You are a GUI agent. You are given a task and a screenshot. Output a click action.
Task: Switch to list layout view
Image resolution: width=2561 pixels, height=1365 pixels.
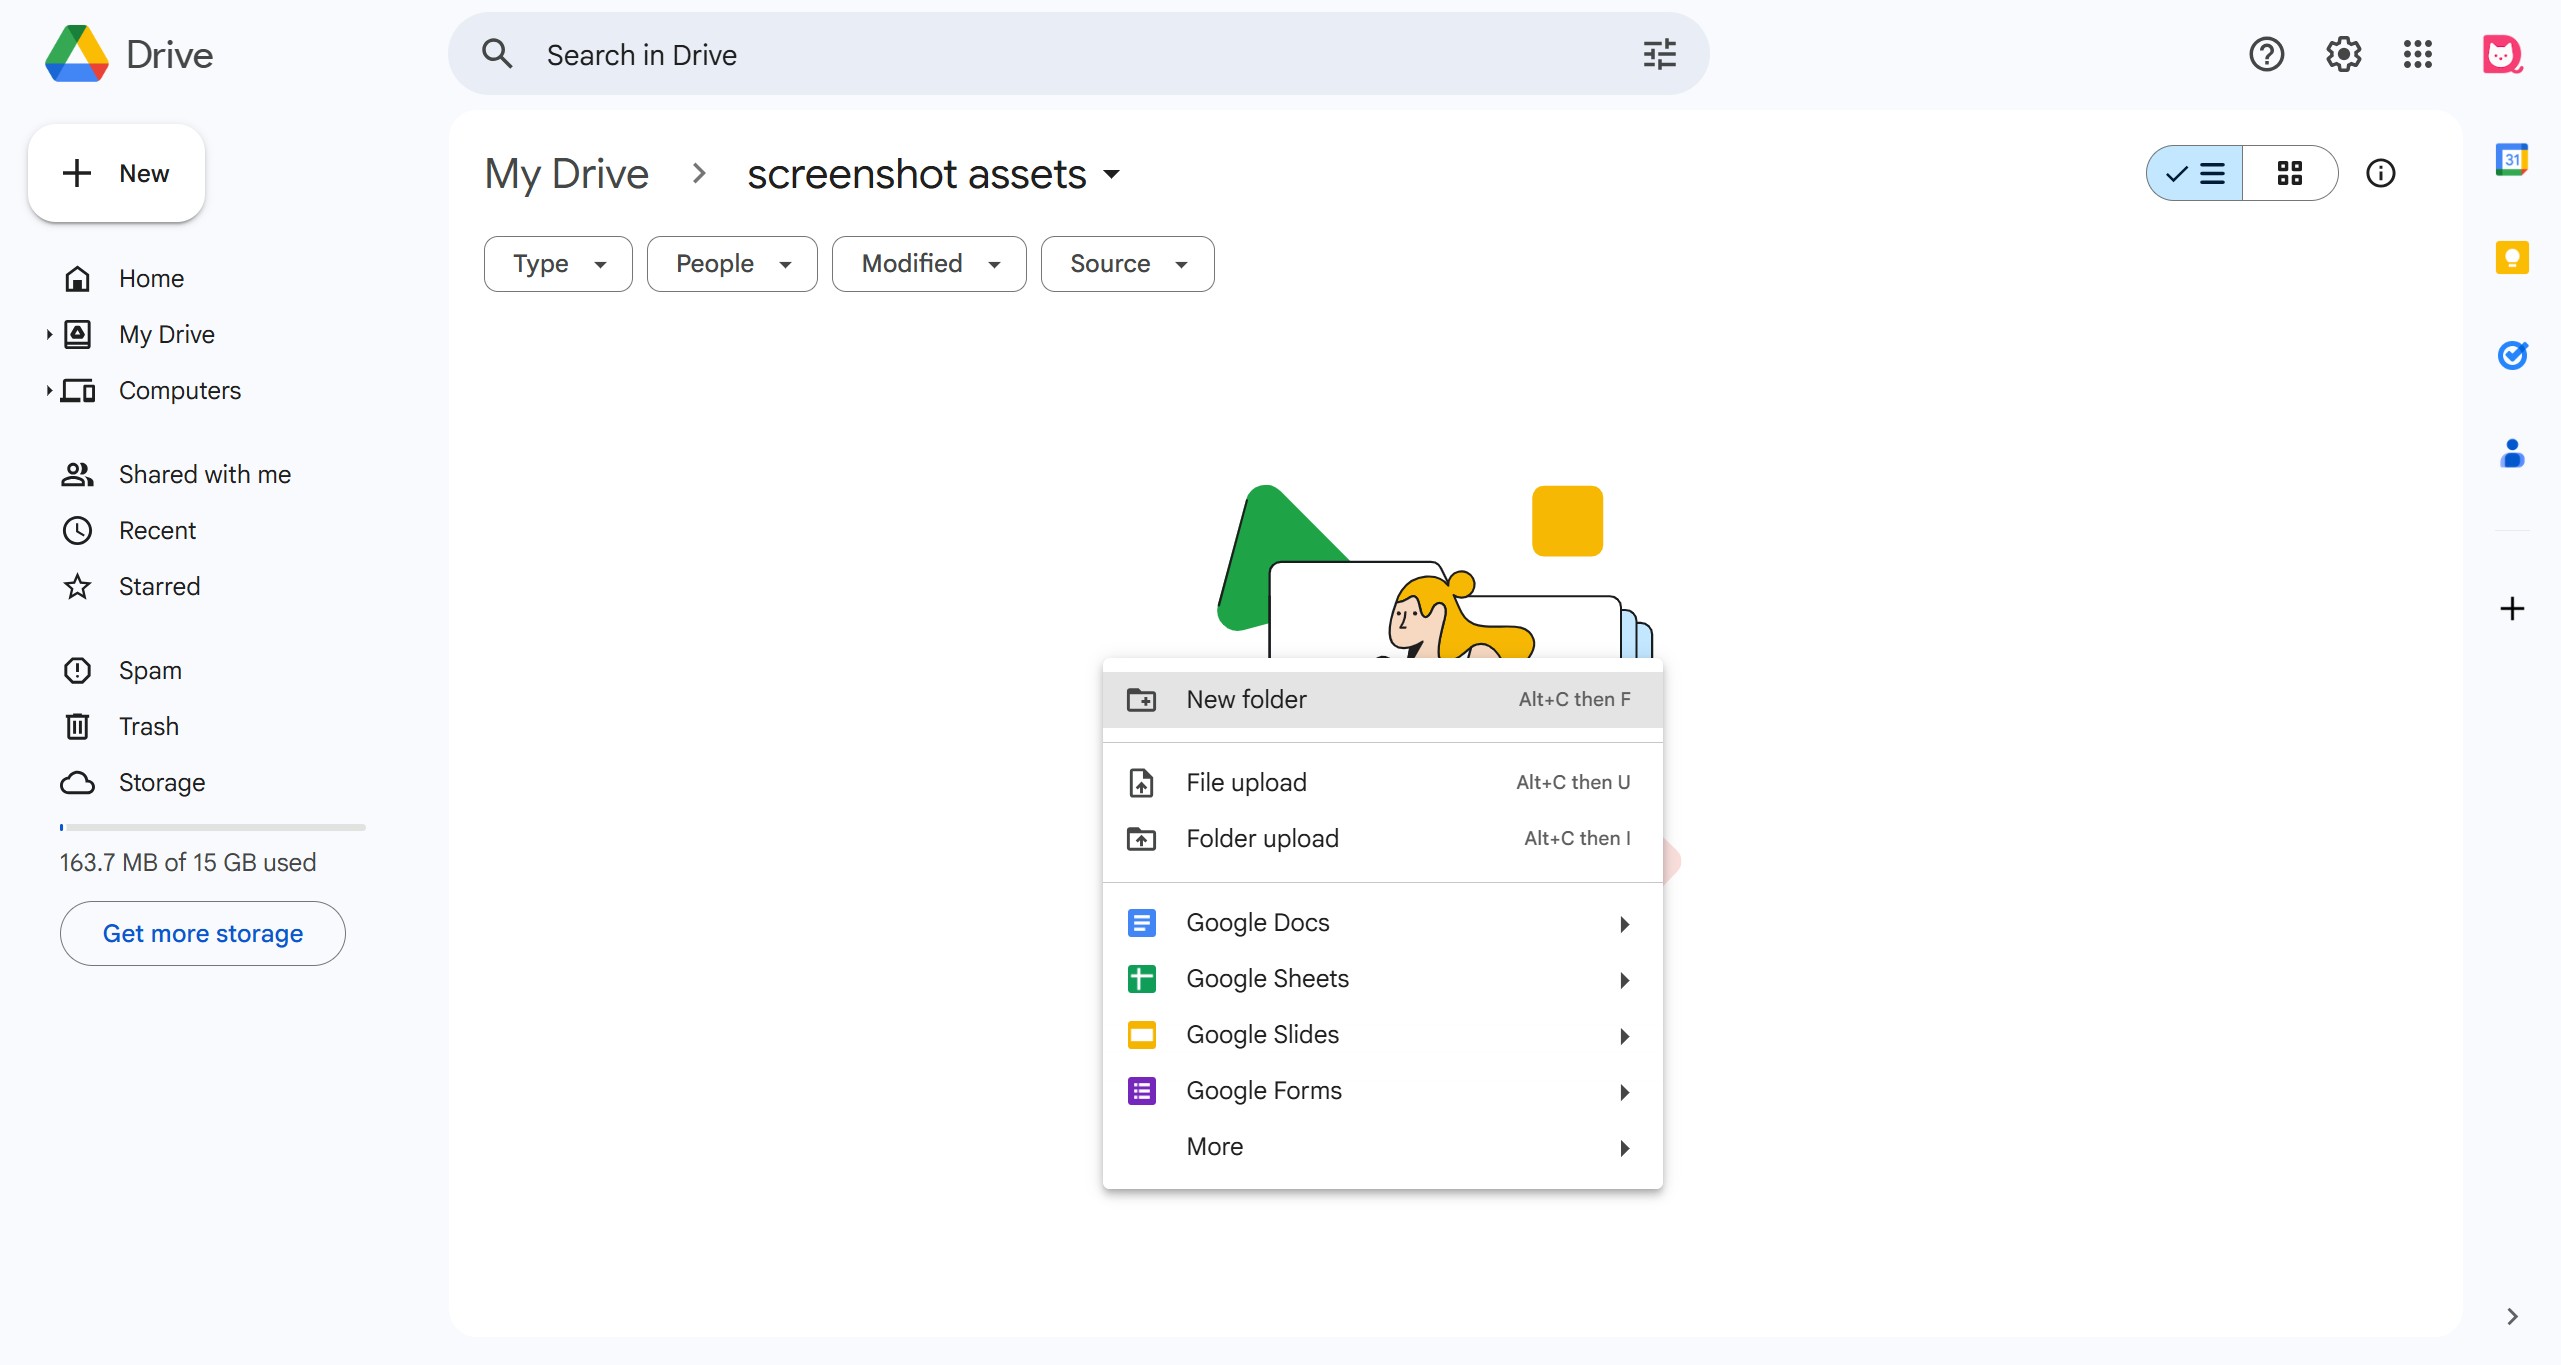[2194, 173]
